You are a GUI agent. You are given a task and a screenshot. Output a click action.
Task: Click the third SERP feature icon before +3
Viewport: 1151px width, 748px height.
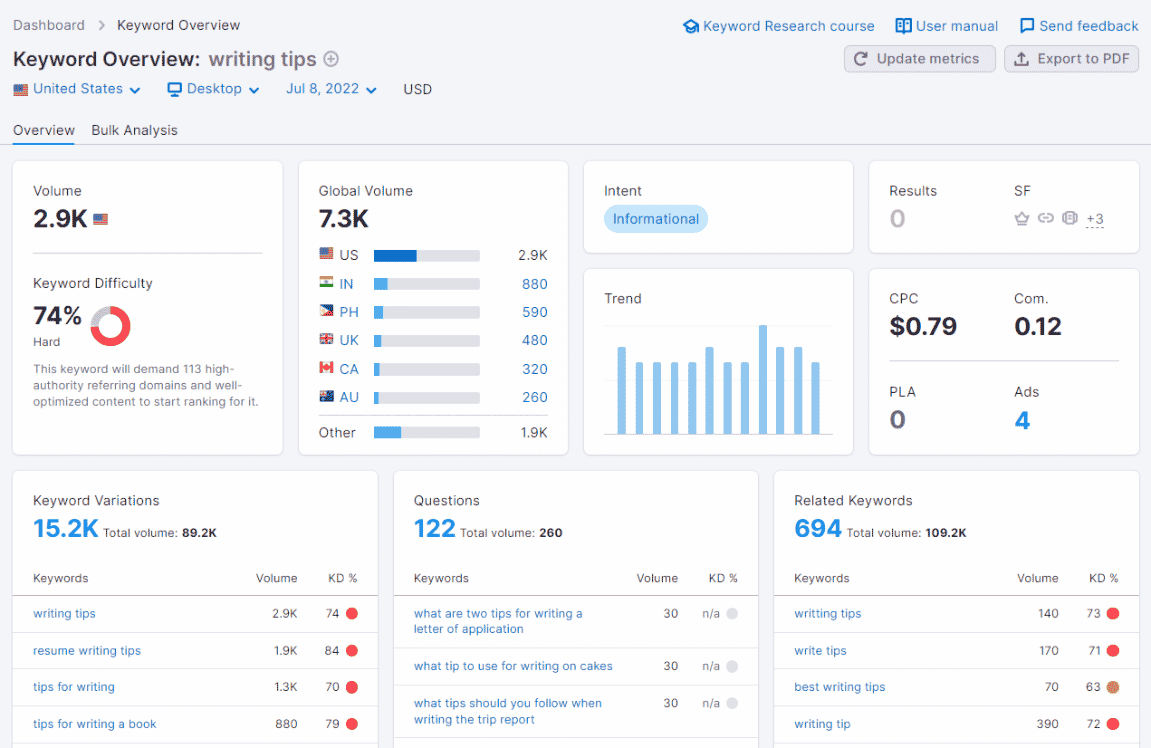click(1070, 218)
